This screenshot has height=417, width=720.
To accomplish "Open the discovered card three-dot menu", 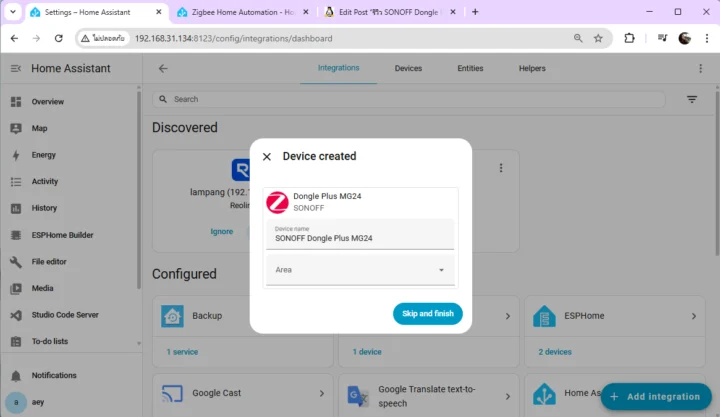I will [x=501, y=168].
